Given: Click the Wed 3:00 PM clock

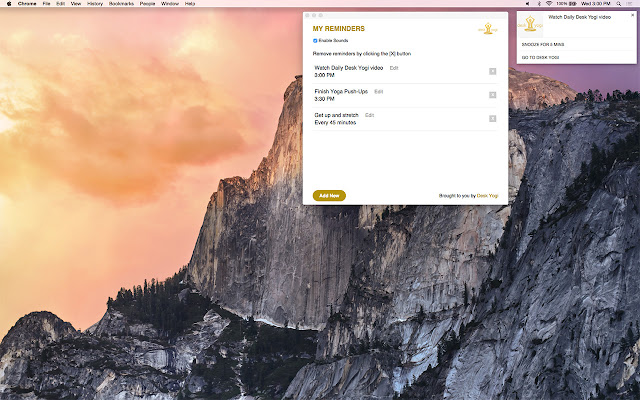Looking at the screenshot, I should (x=596, y=4).
